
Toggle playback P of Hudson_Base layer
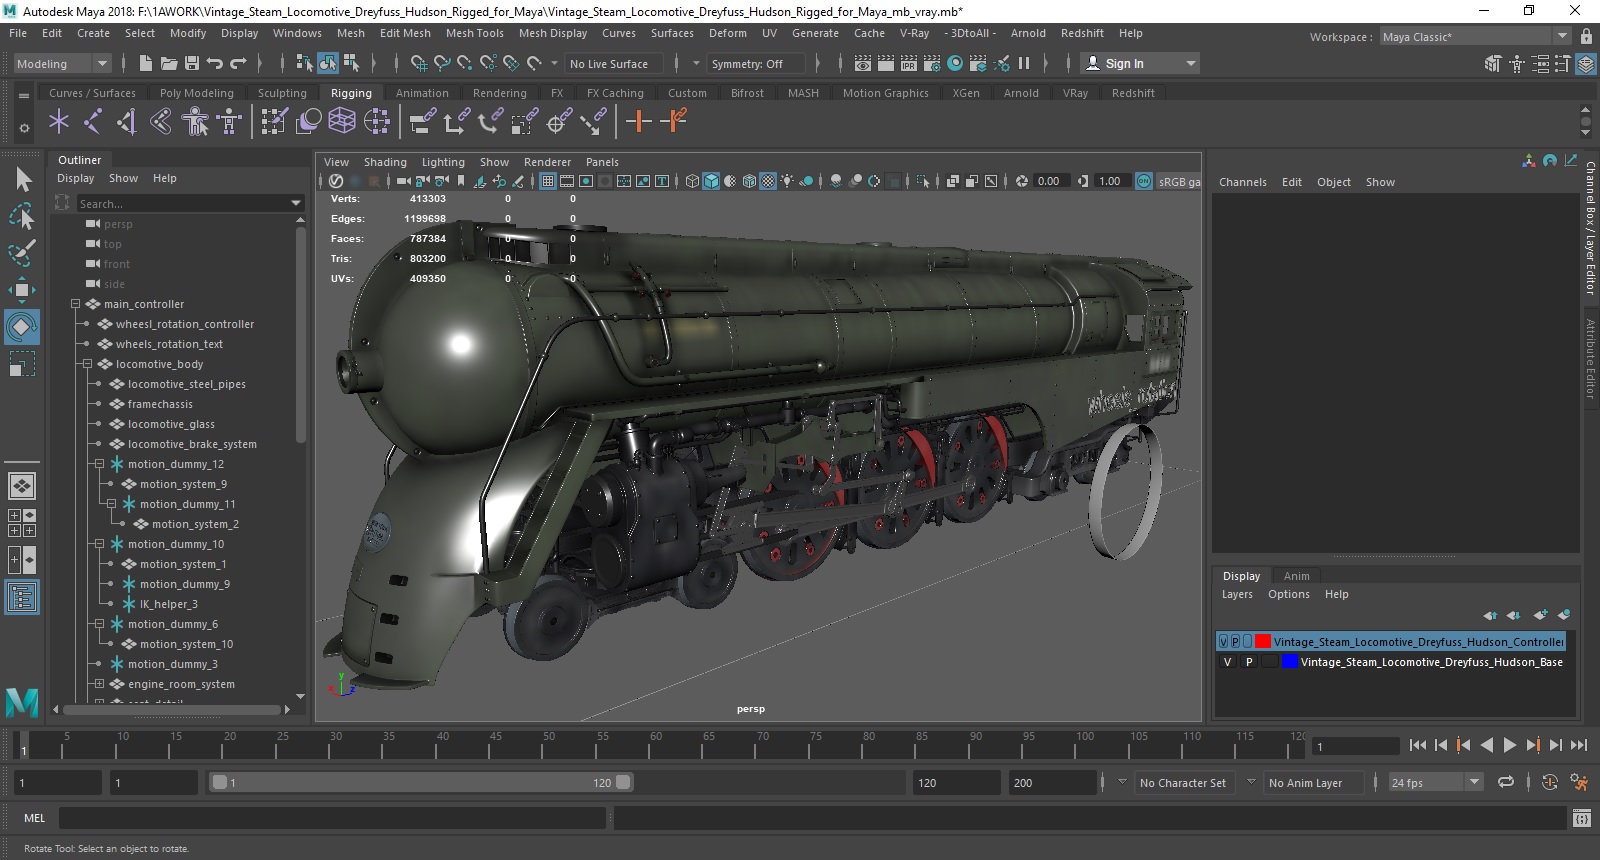[1249, 662]
